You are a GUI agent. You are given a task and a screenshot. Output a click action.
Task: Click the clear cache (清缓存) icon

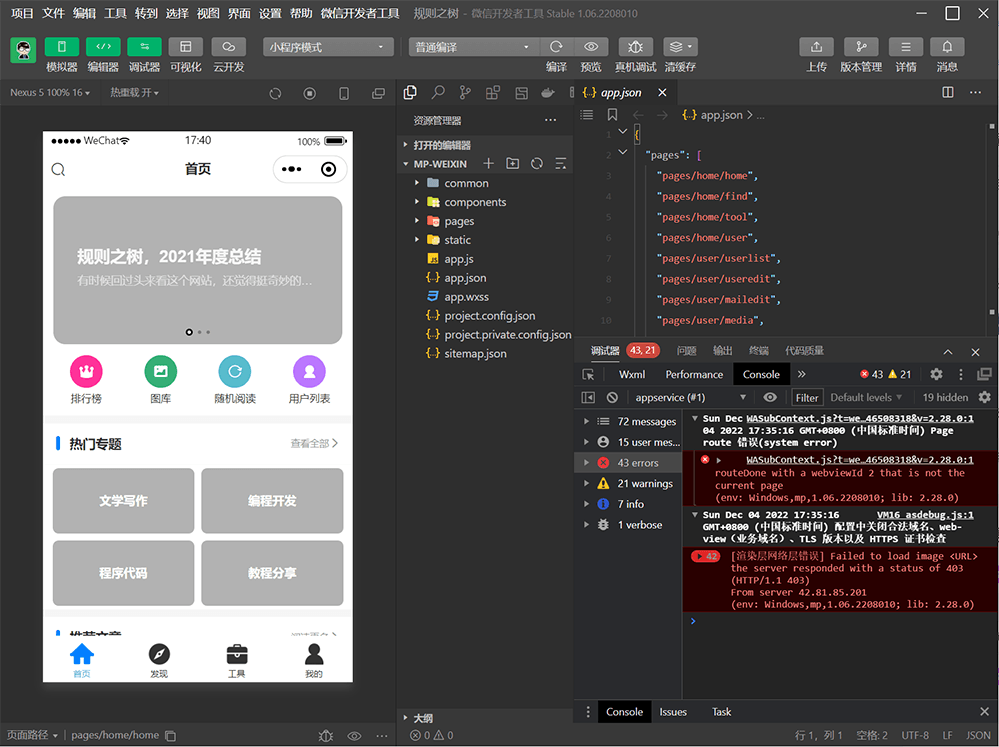point(680,47)
